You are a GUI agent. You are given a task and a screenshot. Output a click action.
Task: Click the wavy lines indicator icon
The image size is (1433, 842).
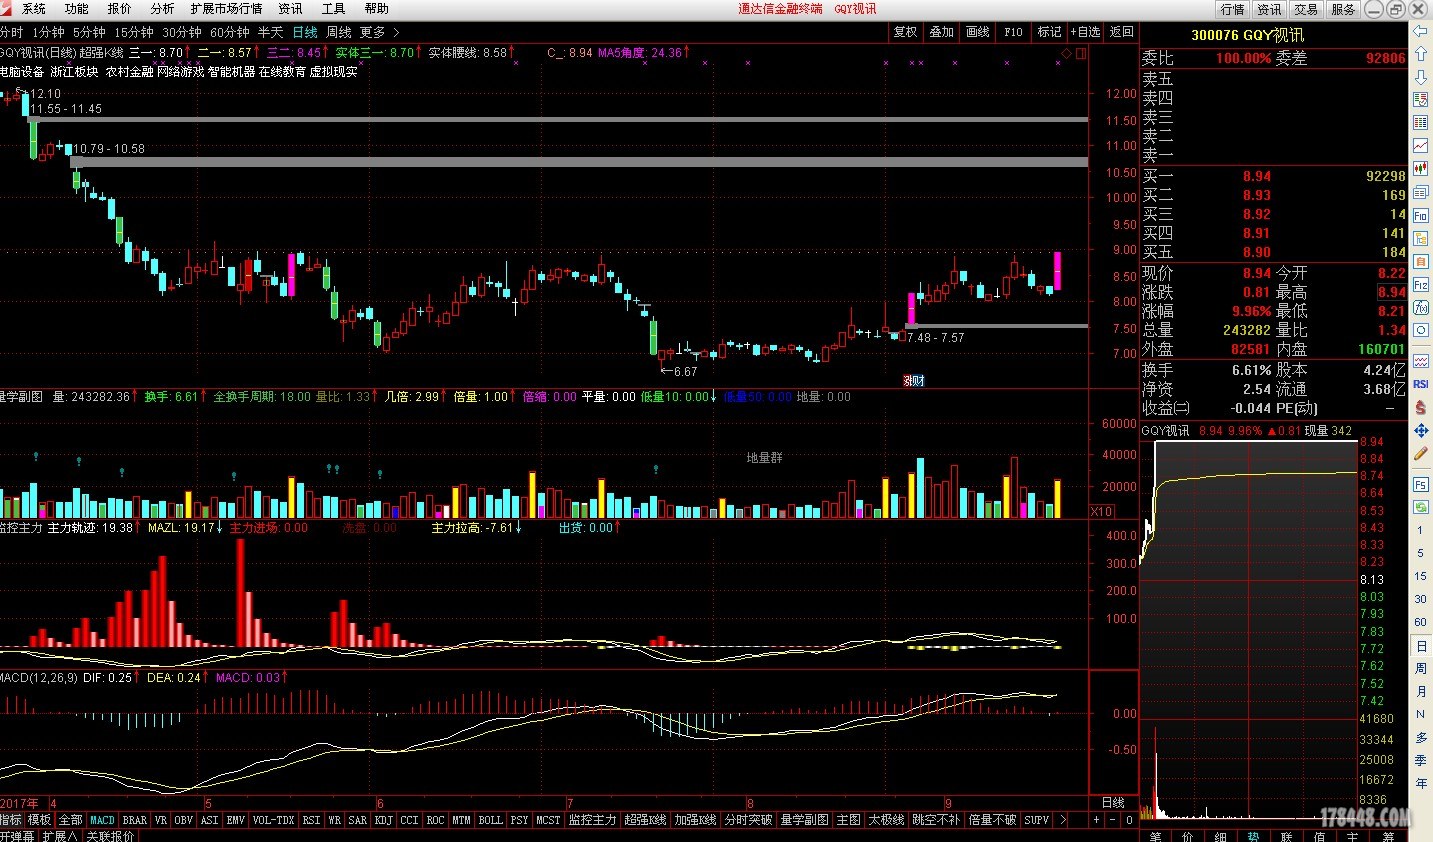1420,360
